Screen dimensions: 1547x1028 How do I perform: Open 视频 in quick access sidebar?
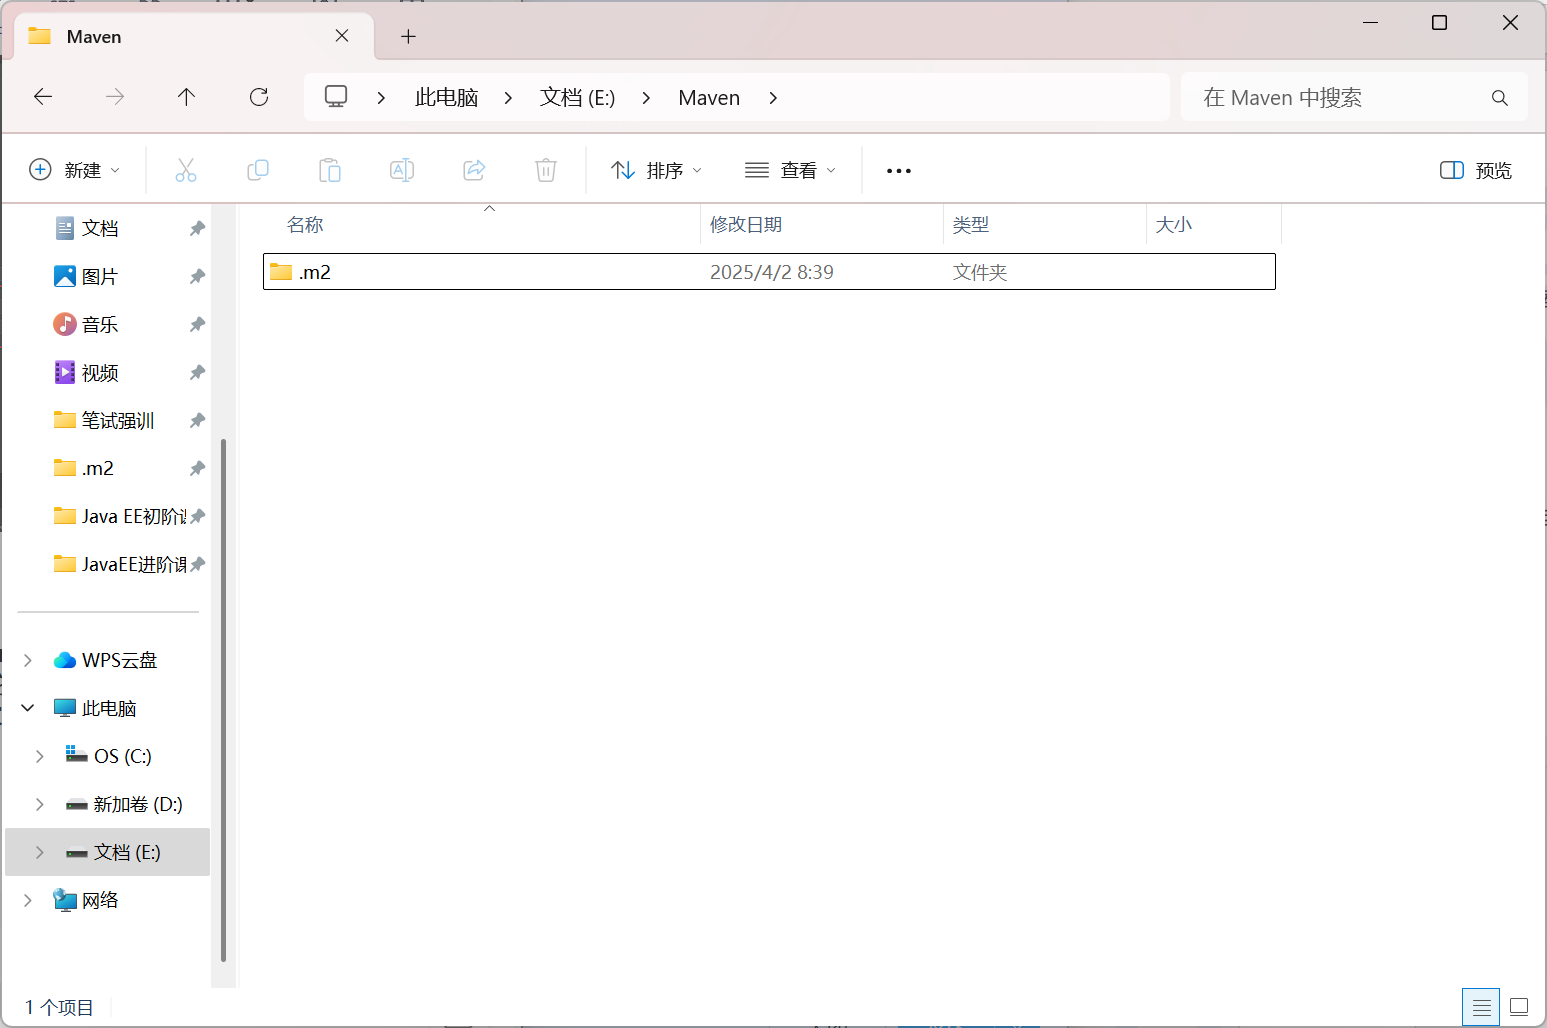coord(100,372)
